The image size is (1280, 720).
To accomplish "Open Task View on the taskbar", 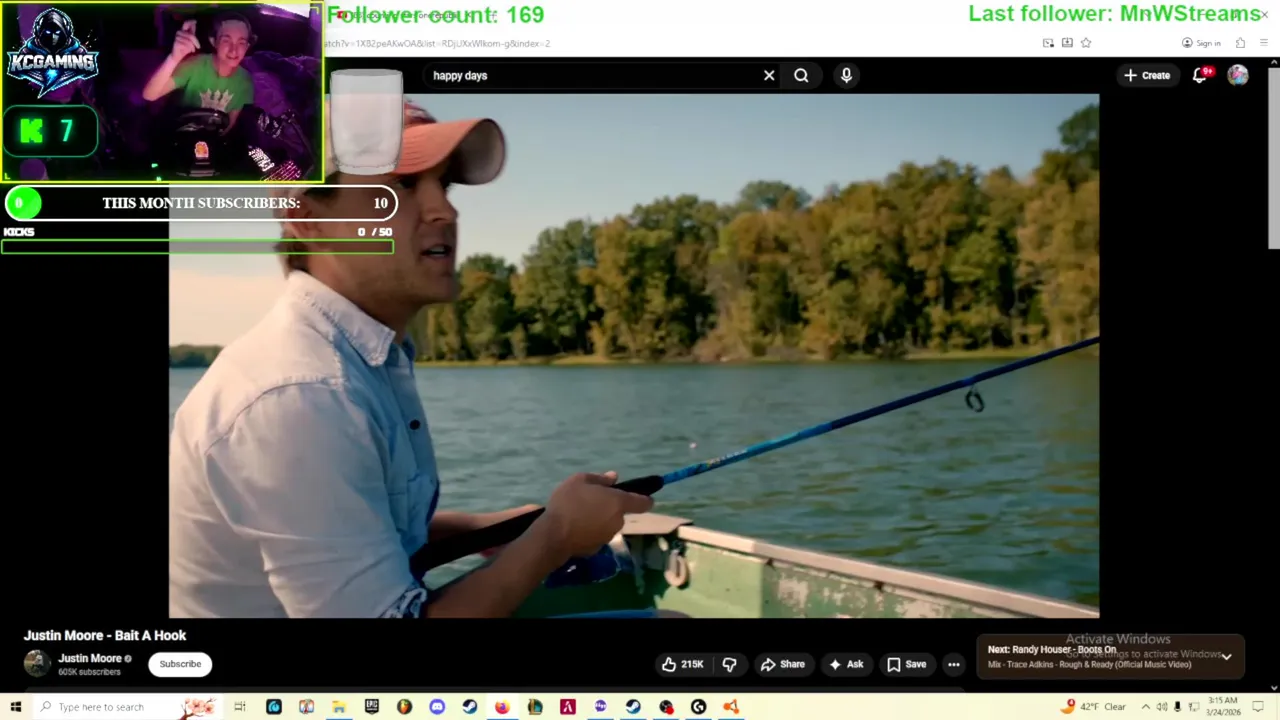I will (x=240, y=707).
